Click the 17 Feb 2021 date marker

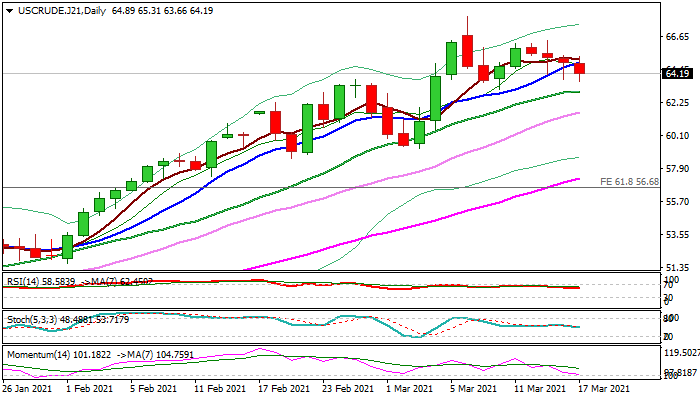coord(283,388)
